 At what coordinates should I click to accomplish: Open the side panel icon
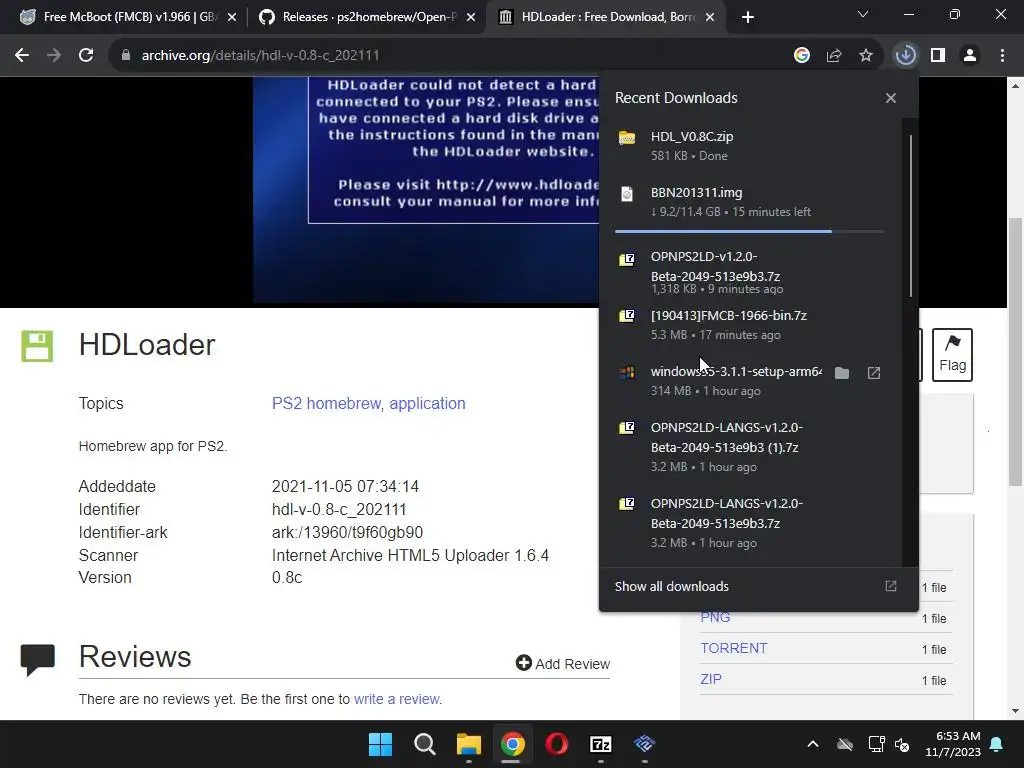(x=938, y=56)
